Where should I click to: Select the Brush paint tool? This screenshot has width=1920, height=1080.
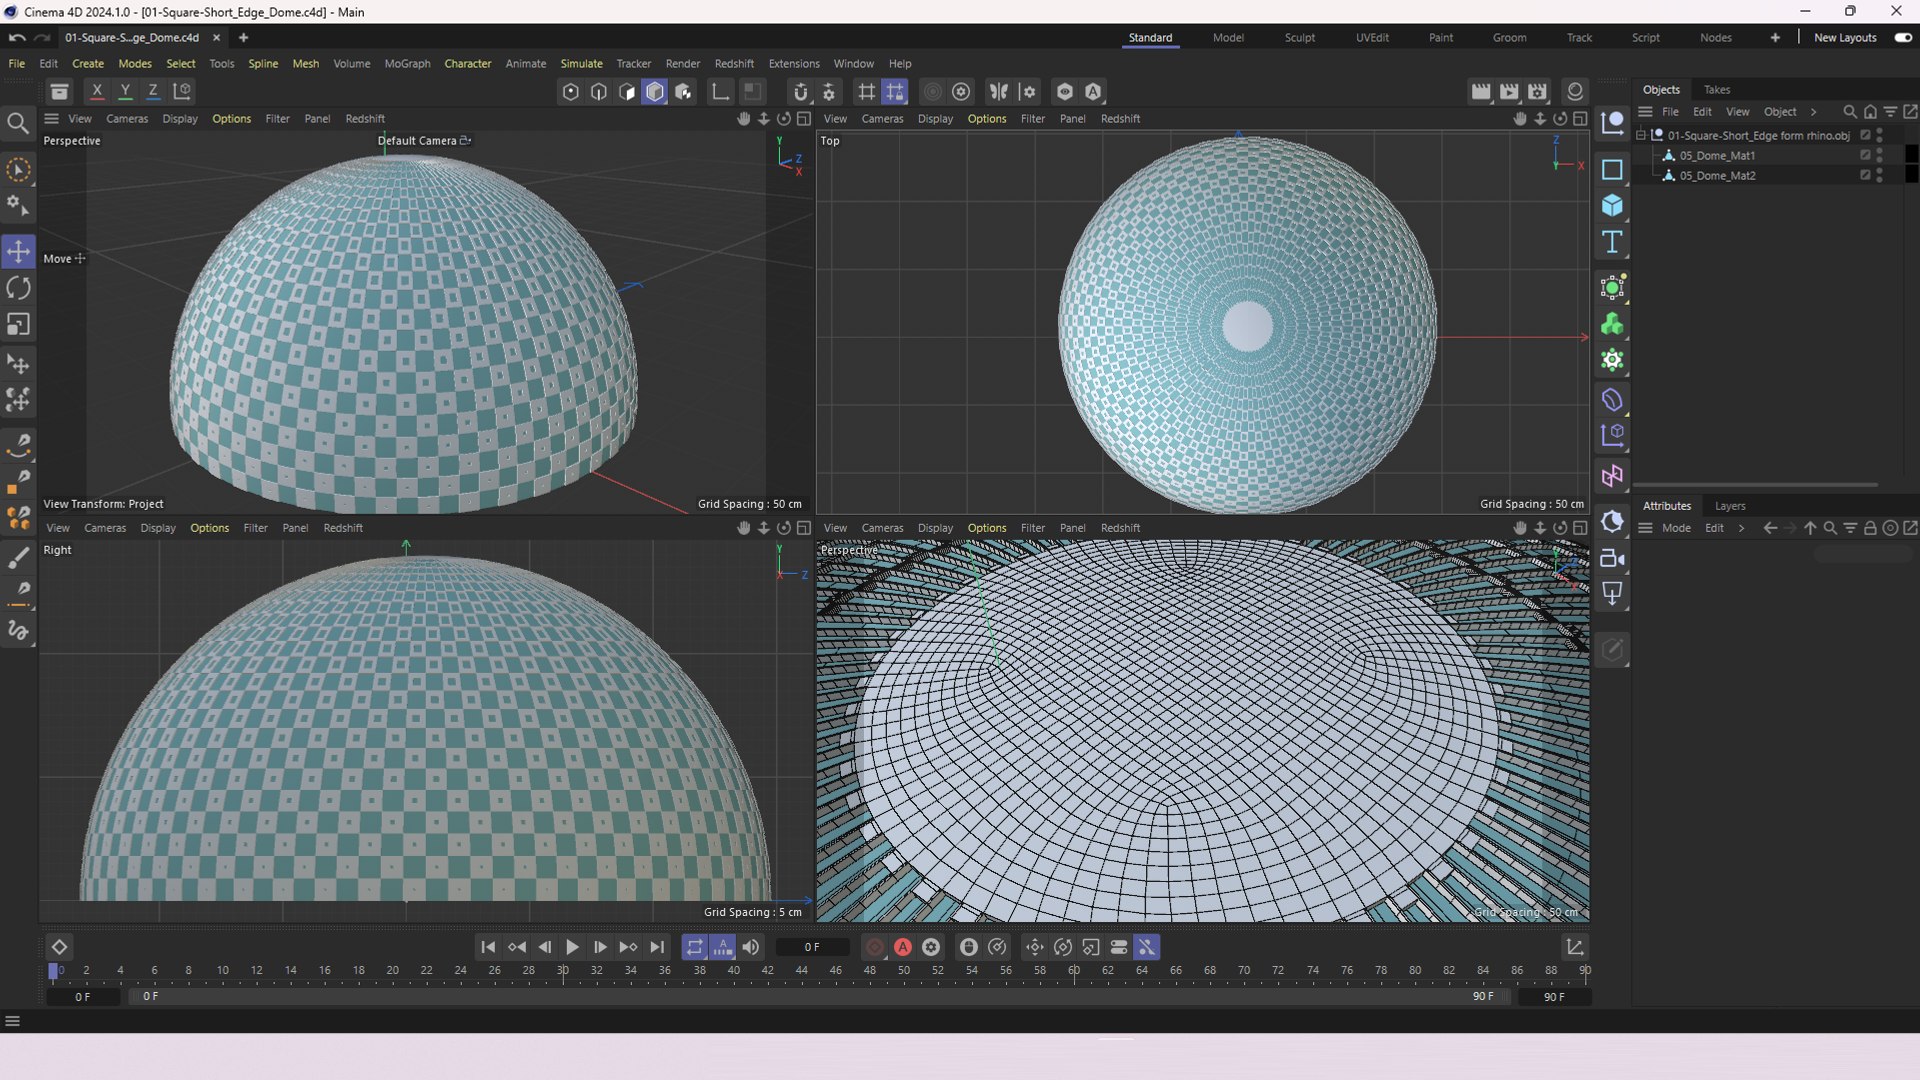coord(18,557)
